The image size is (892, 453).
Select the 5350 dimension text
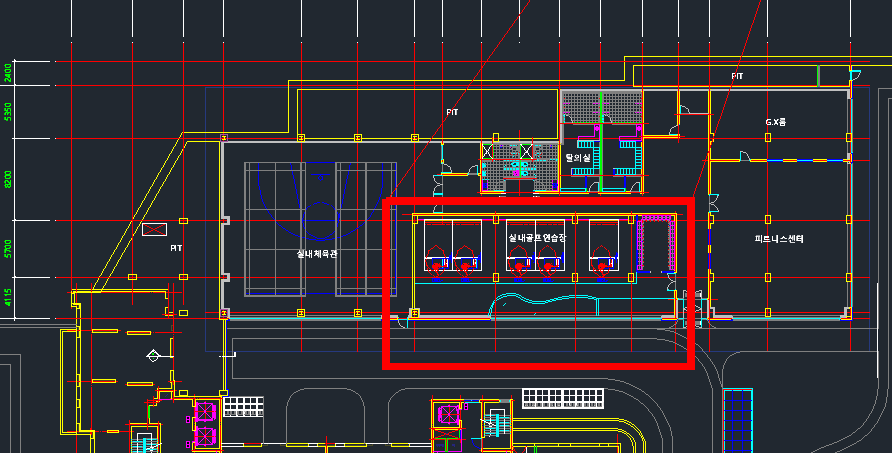pyautogui.click(x=8, y=112)
